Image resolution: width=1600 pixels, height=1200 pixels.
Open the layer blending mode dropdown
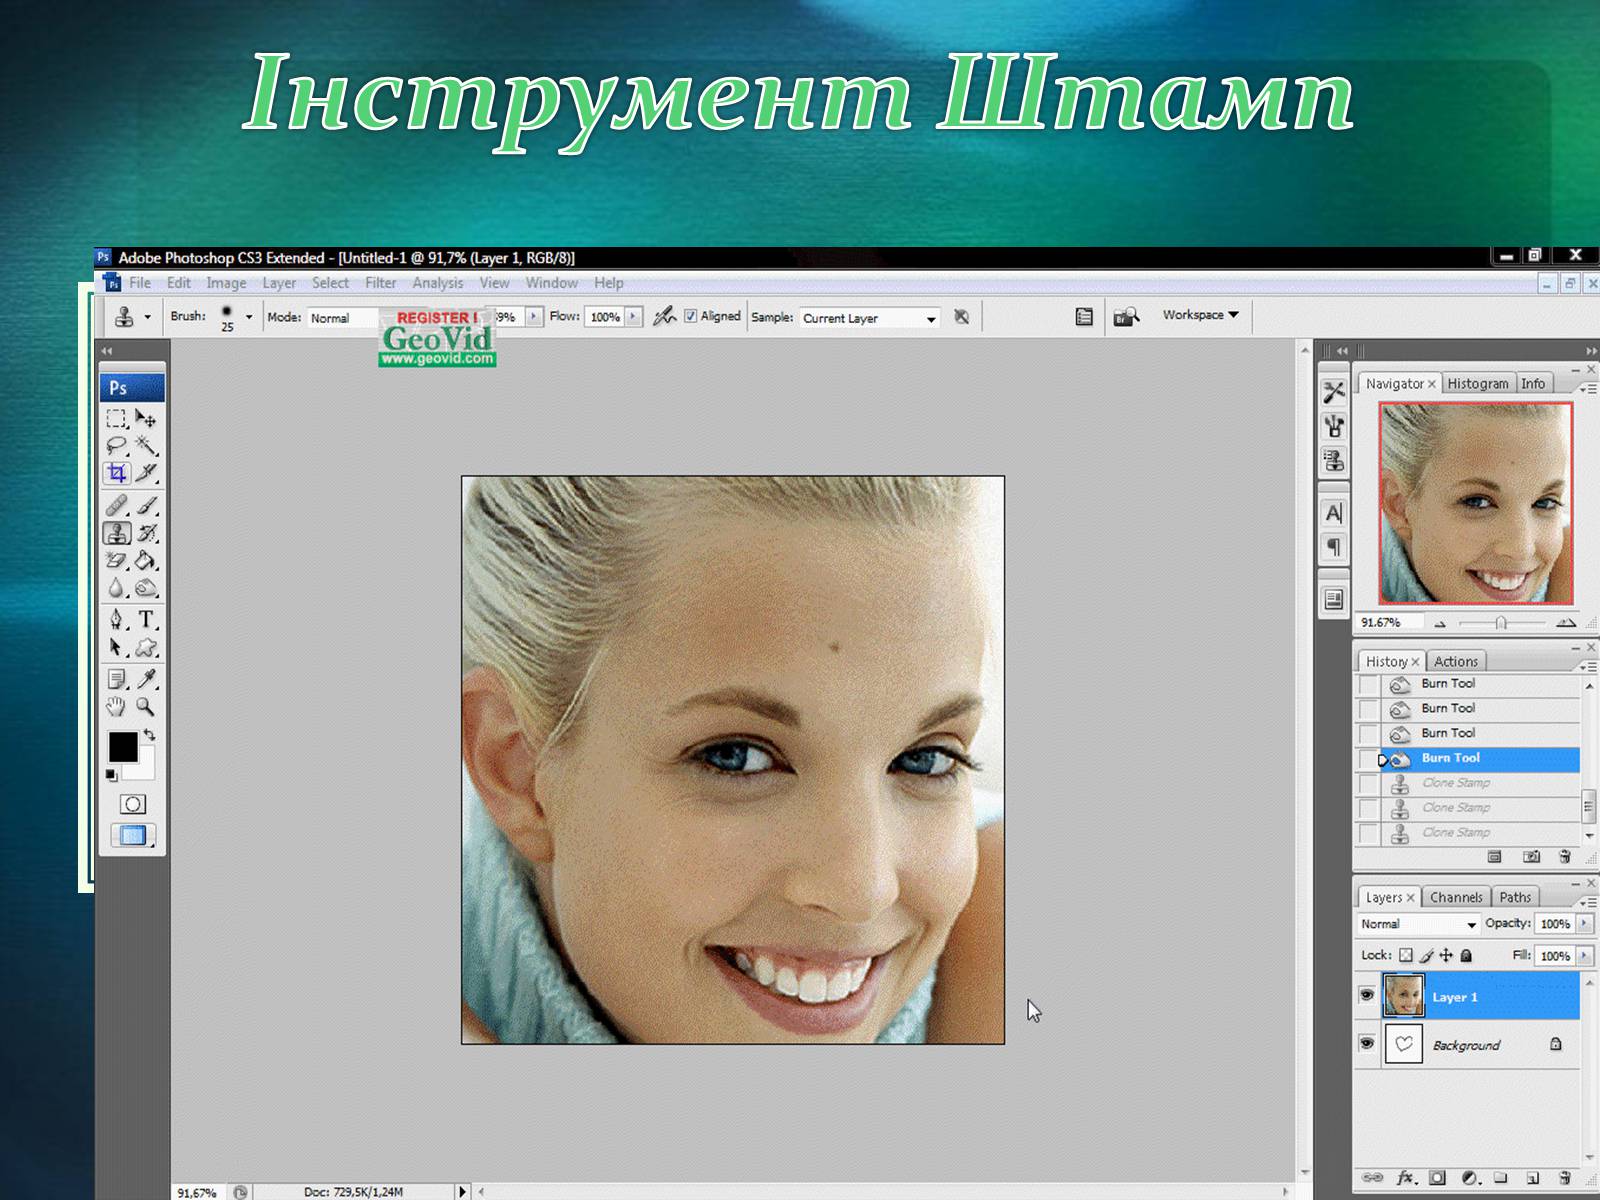(1418, 924)
